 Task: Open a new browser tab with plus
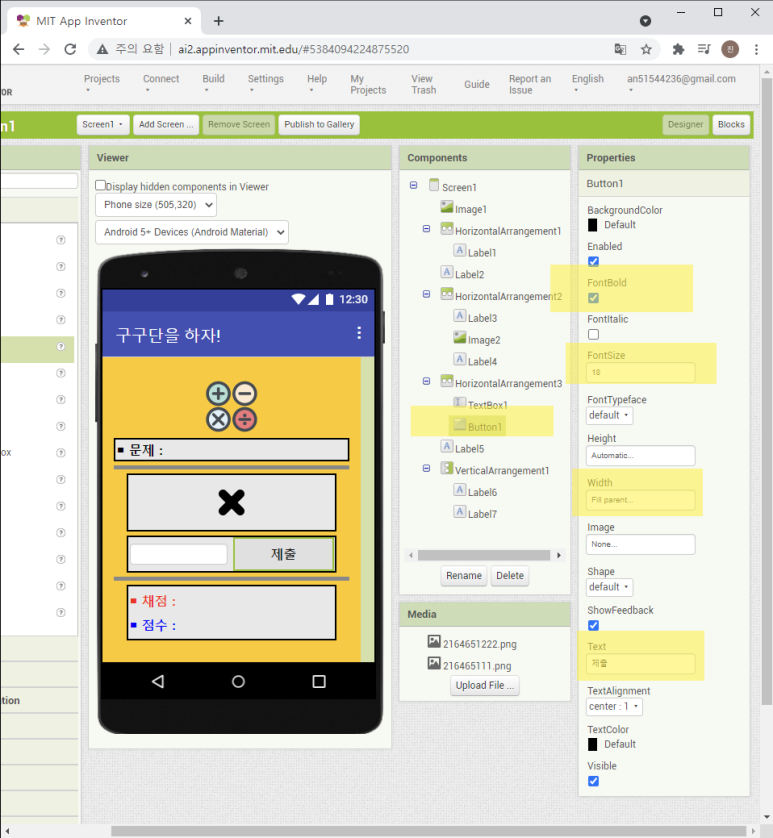(219, 21)
